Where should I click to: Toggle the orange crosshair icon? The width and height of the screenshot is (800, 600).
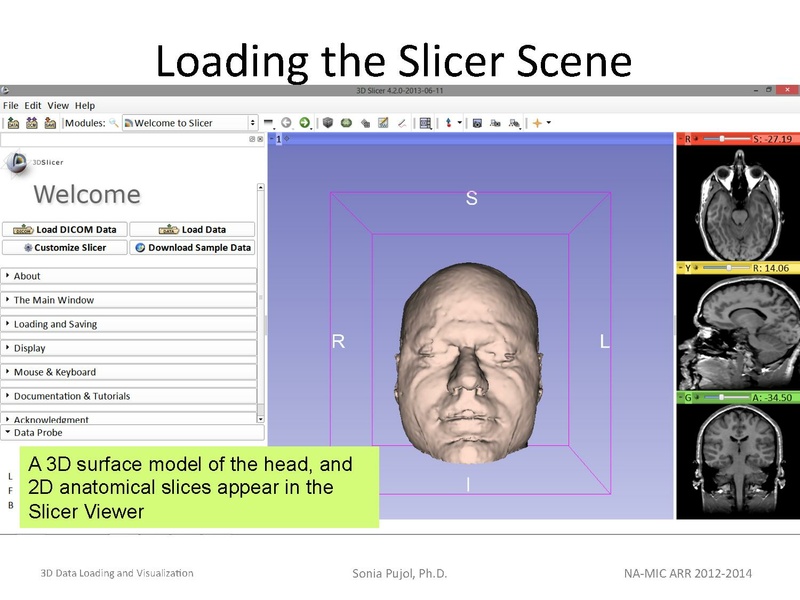tap(537, 123)
